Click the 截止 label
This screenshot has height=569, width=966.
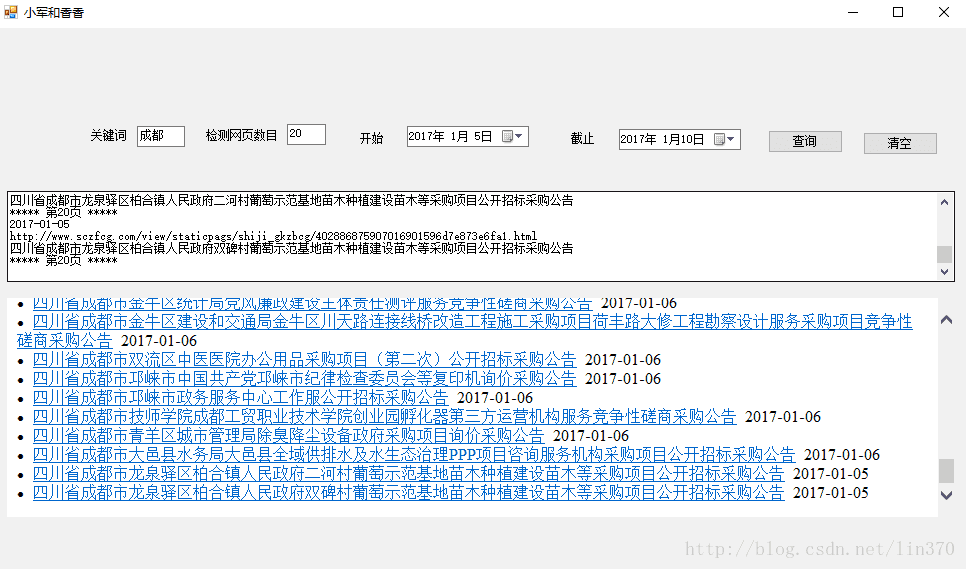point(582,139)
